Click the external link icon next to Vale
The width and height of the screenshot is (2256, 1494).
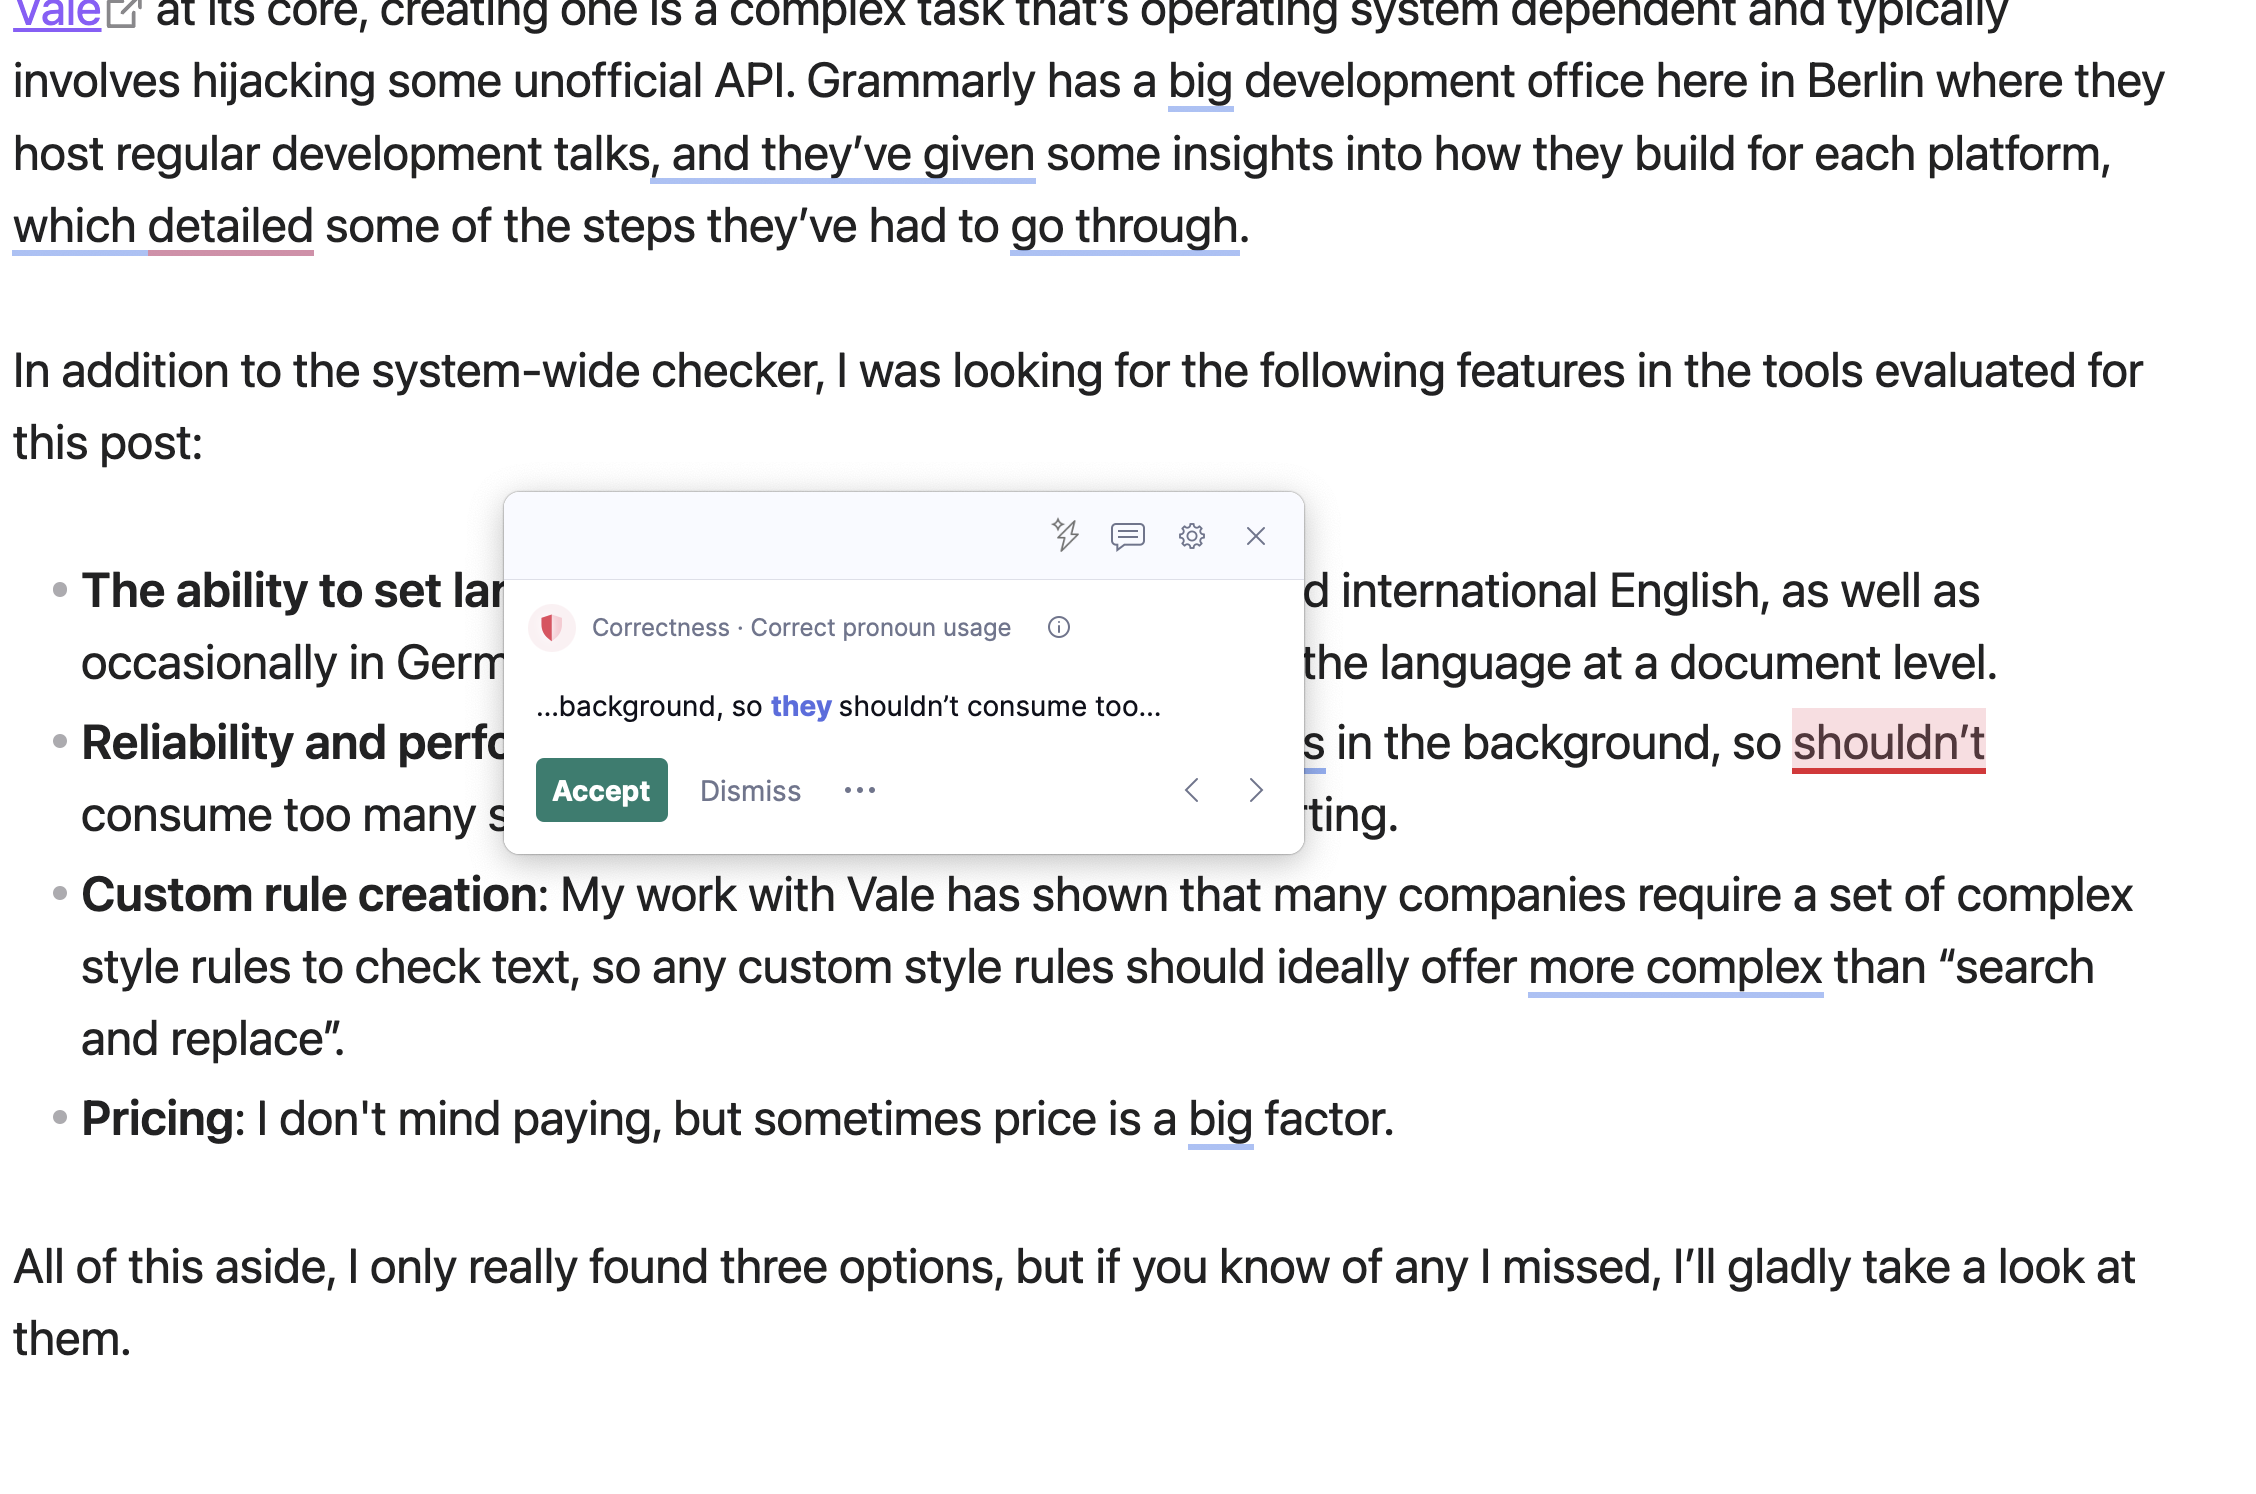[122, 10]
